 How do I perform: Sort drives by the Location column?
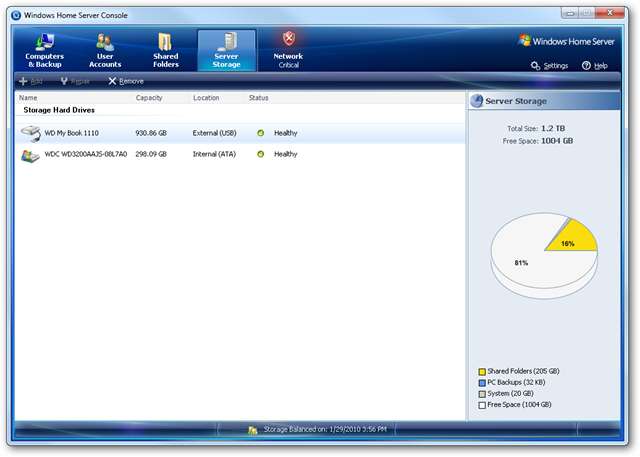point(206,98)
